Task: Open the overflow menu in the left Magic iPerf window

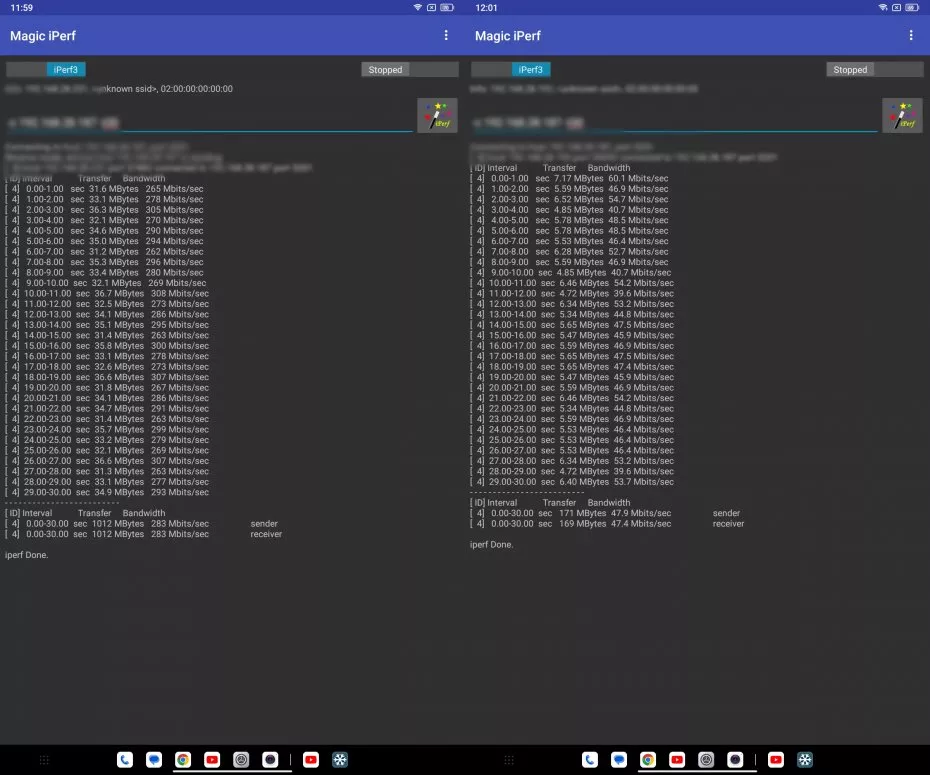Action: coord(446,36)
